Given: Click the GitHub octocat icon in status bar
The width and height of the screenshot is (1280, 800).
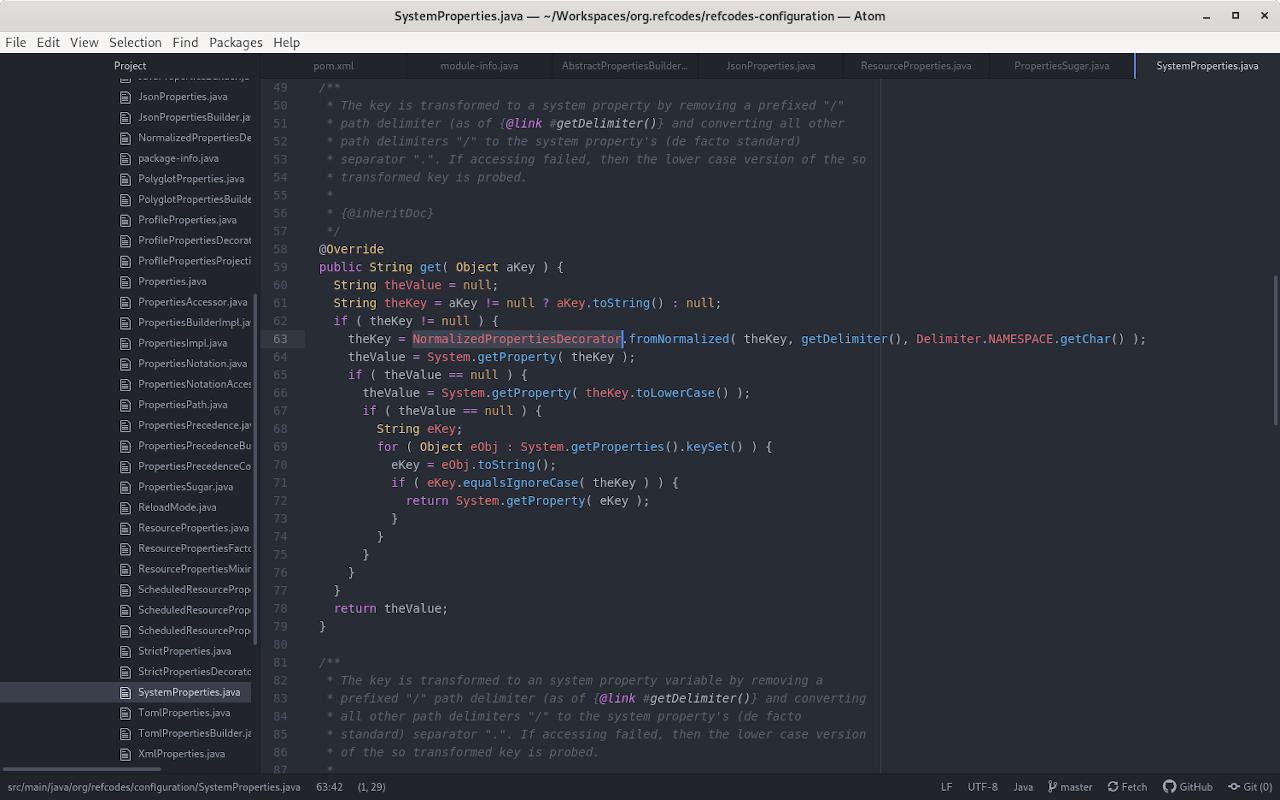Looking at the screenshot, I should coord(1169,787).
